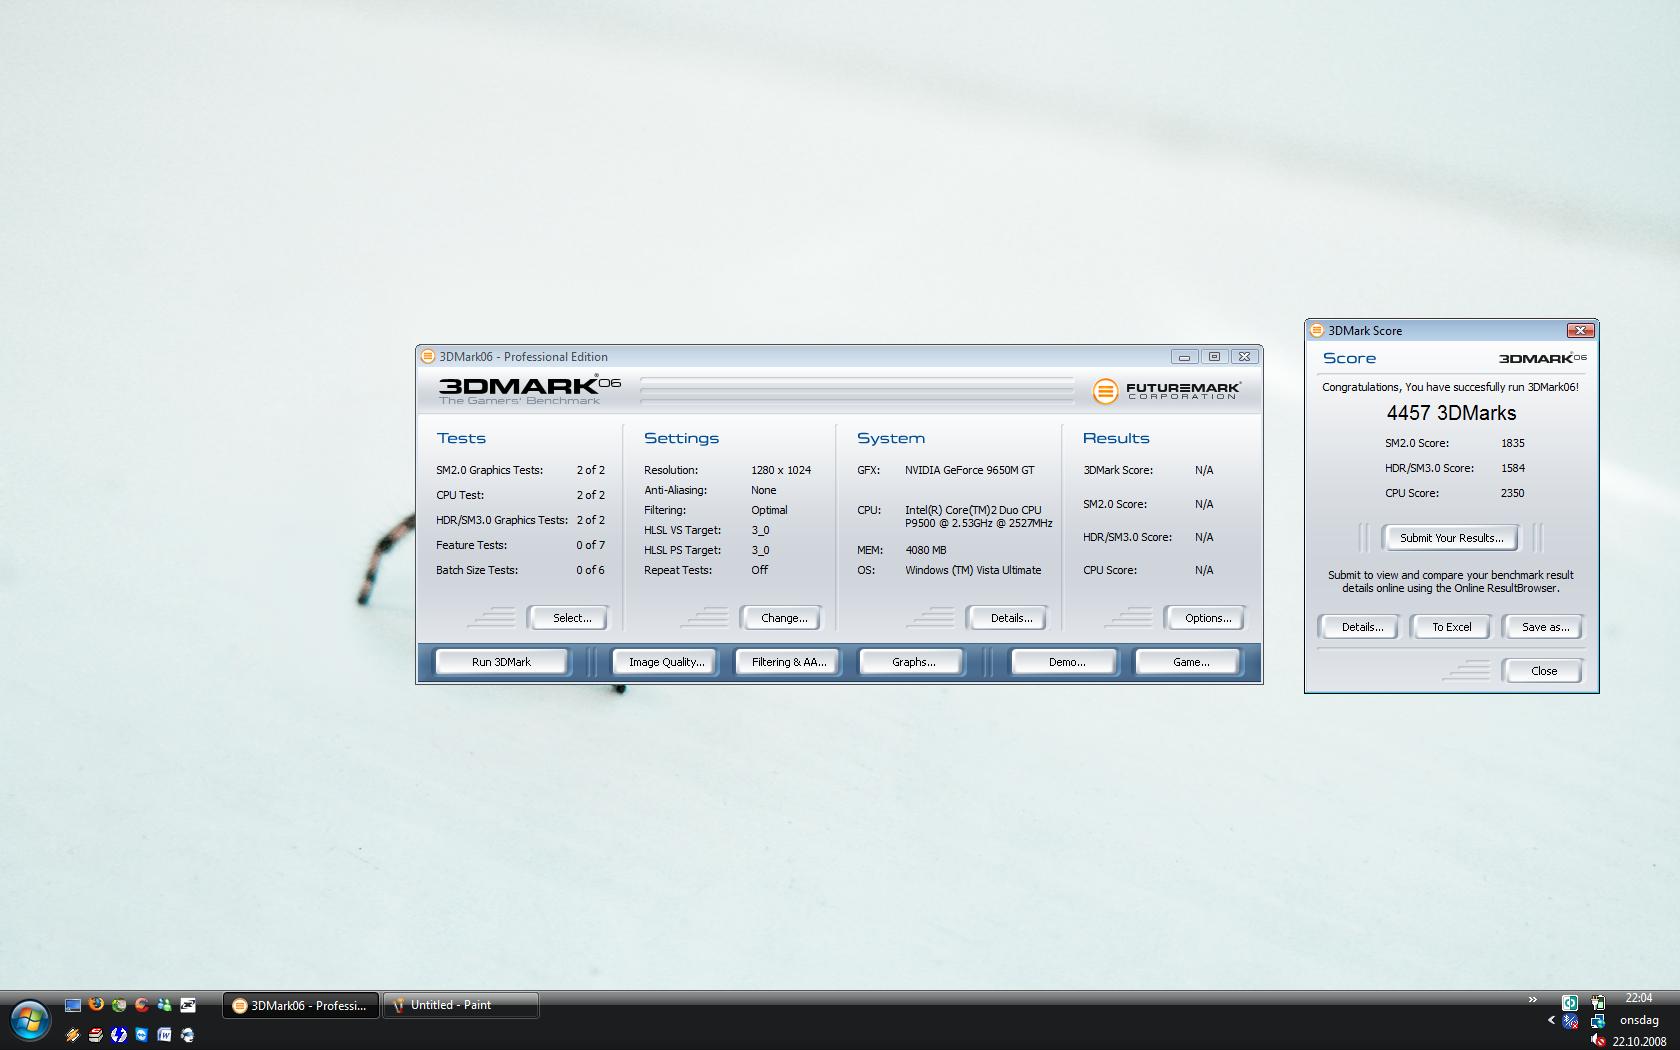Click OS value Windows Vista Ultimate
The height and width of the screenshot is (1050, 1680).
pyautogui.click(x=973, y=570)
